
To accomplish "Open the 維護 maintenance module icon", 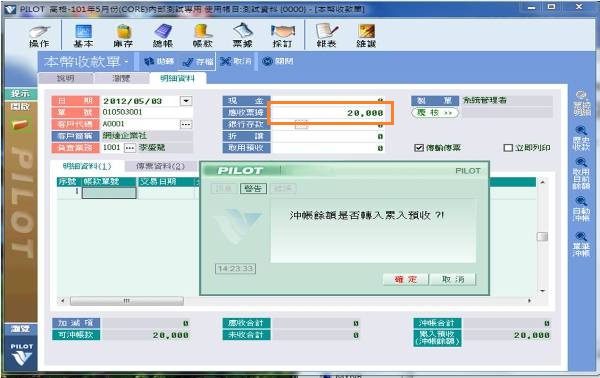I will 366,36.
